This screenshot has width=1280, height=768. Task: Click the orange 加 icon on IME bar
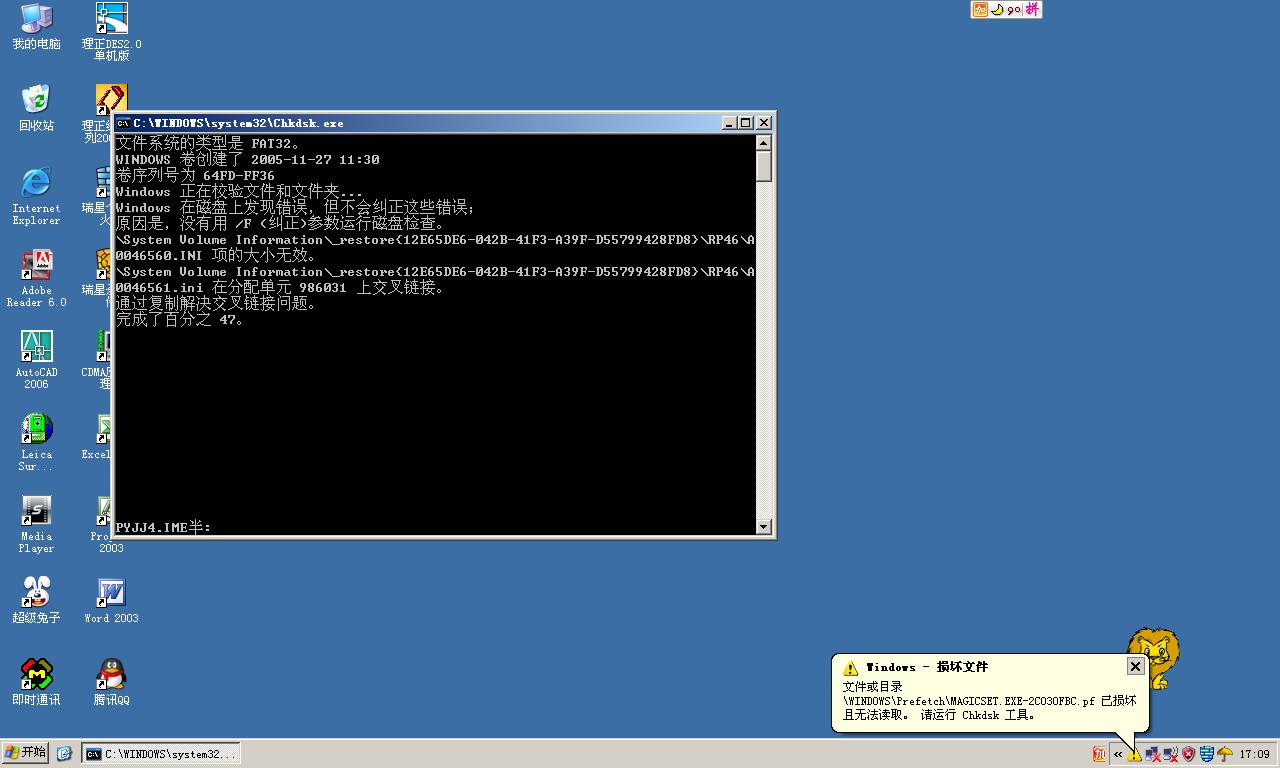pos(980,9)
